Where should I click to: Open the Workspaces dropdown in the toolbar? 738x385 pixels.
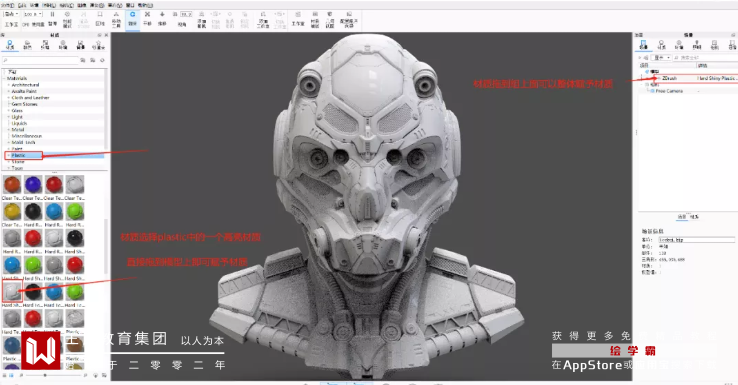11,14
